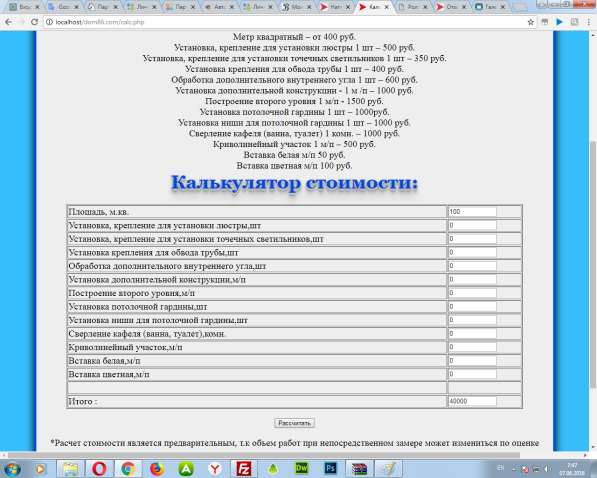Click the обвода трубы quantity field

pyautogui.click(x=472, y=253)
